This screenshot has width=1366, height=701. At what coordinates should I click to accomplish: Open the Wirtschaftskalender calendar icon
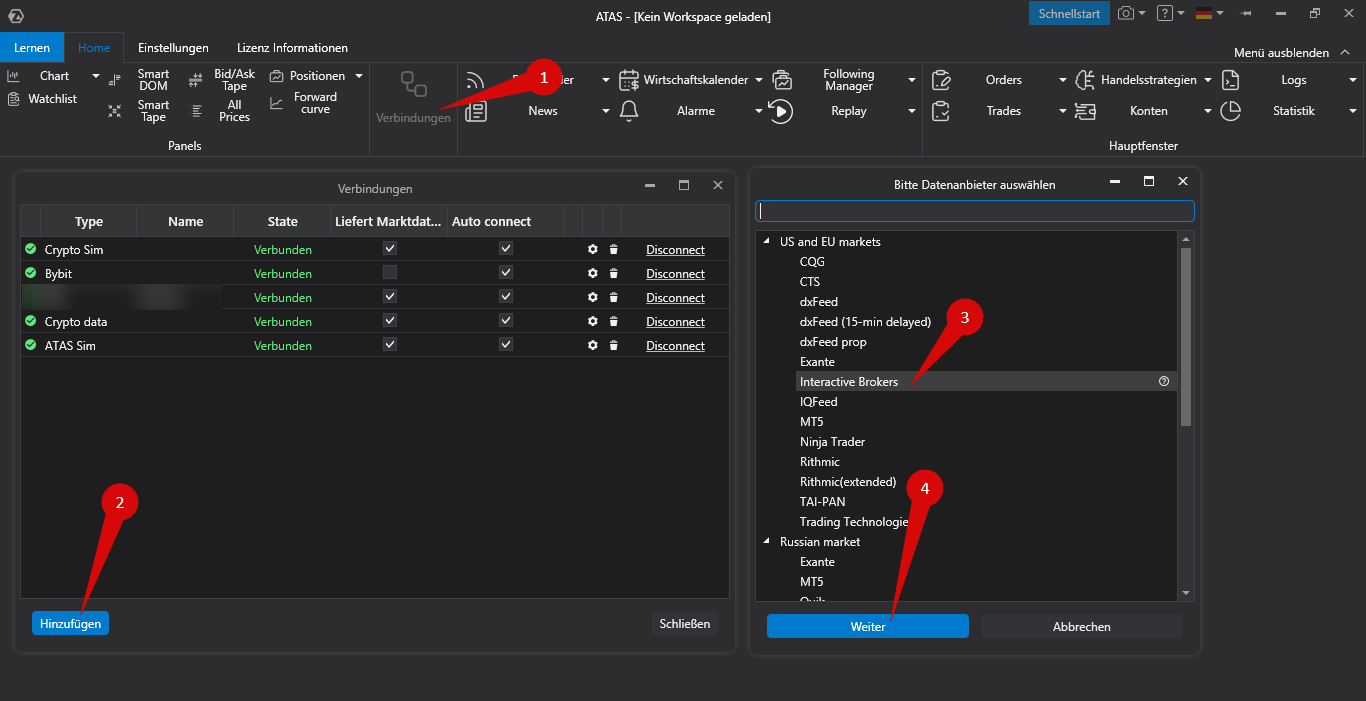(x=629, y=80)
